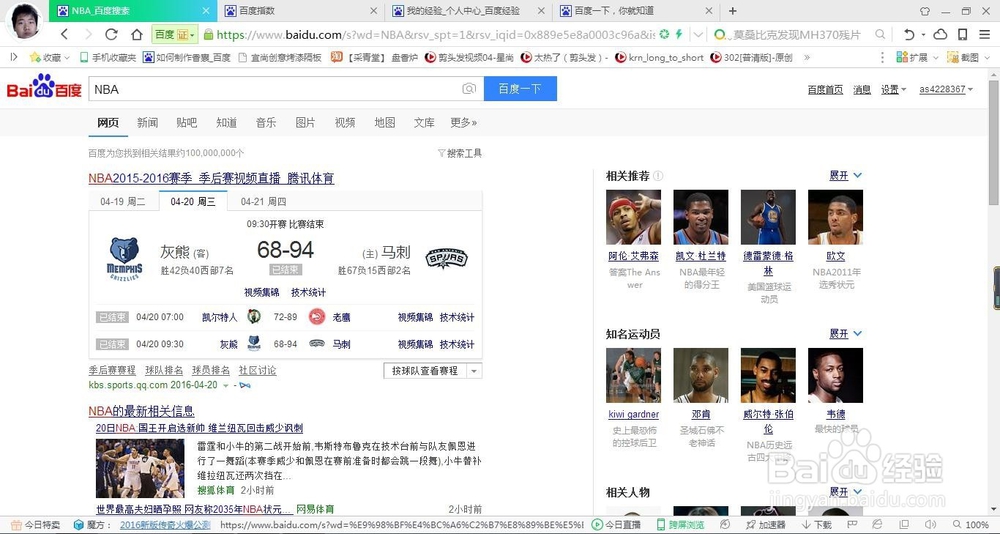Click the lightning speed-mode icon in address bar
1000x534 pixels.
click(x=679, y=34)
